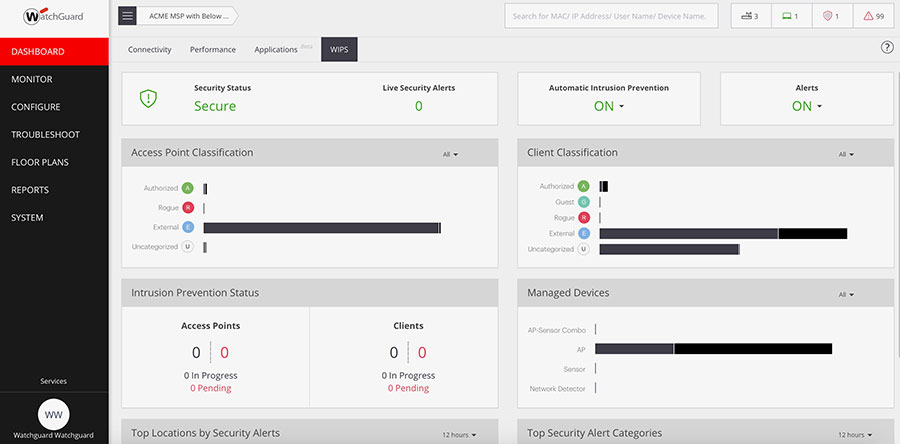The width and height of the screenshot is (900, 444).
Task: Expand Access Point Classification All filter
Action: pos(450,154)
